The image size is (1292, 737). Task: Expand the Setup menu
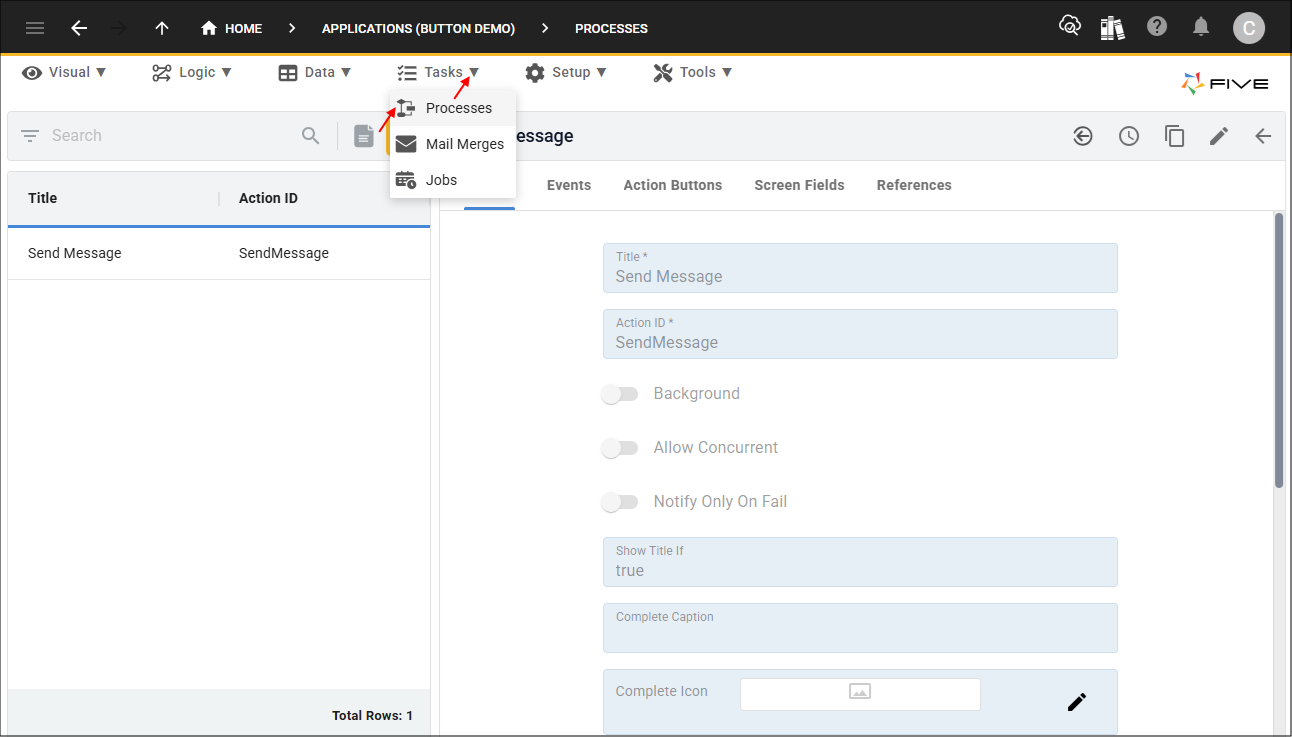[x=565, y=72]
